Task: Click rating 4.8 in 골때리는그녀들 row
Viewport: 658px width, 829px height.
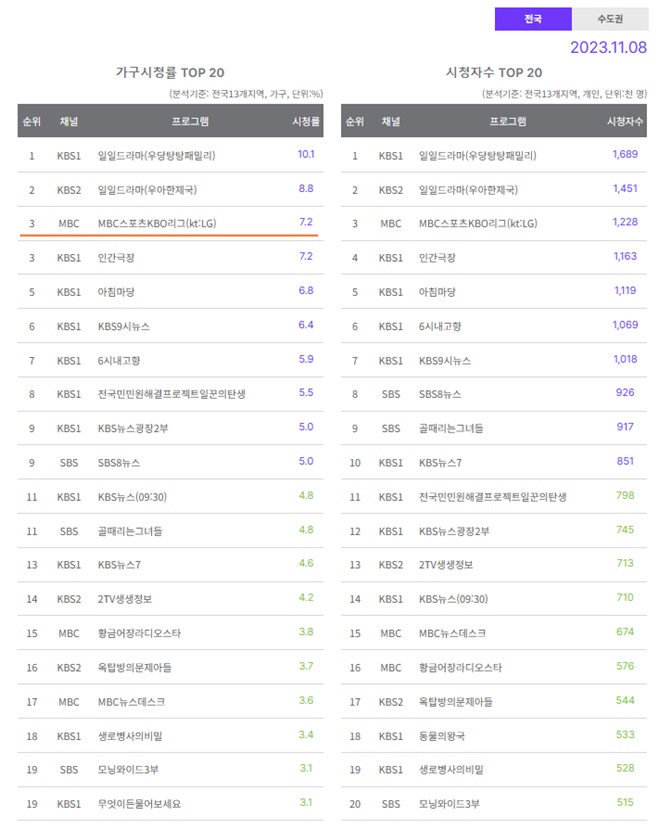Action: (306, 530)
